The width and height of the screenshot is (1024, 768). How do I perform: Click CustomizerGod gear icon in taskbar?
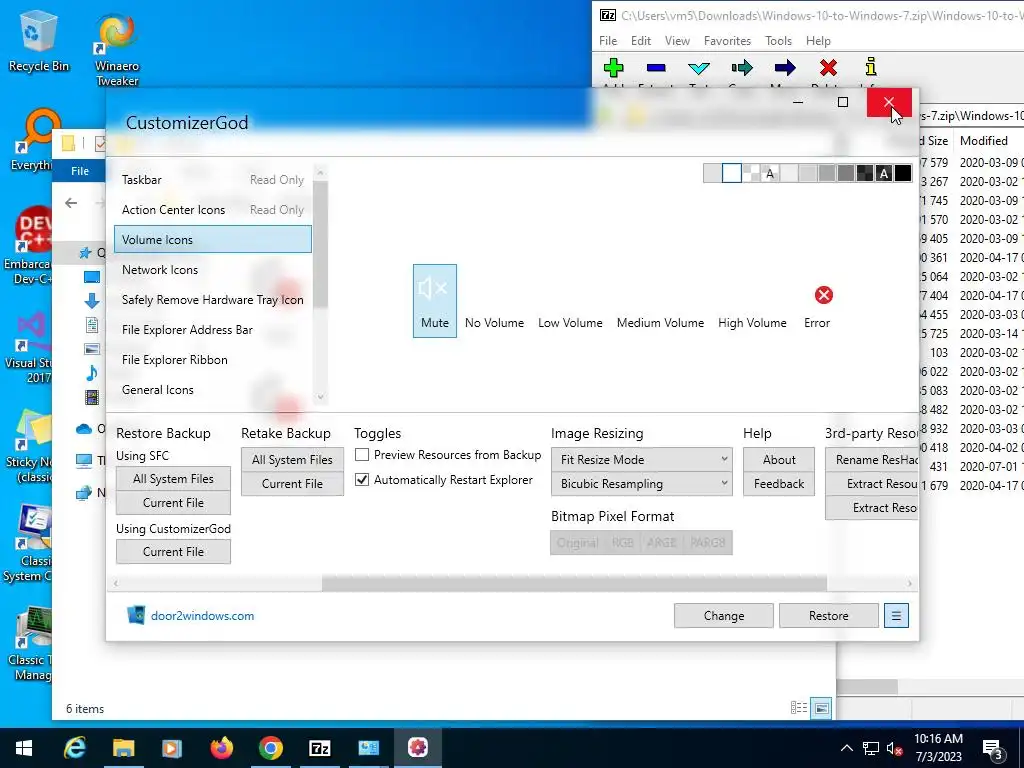click(418, 748)
